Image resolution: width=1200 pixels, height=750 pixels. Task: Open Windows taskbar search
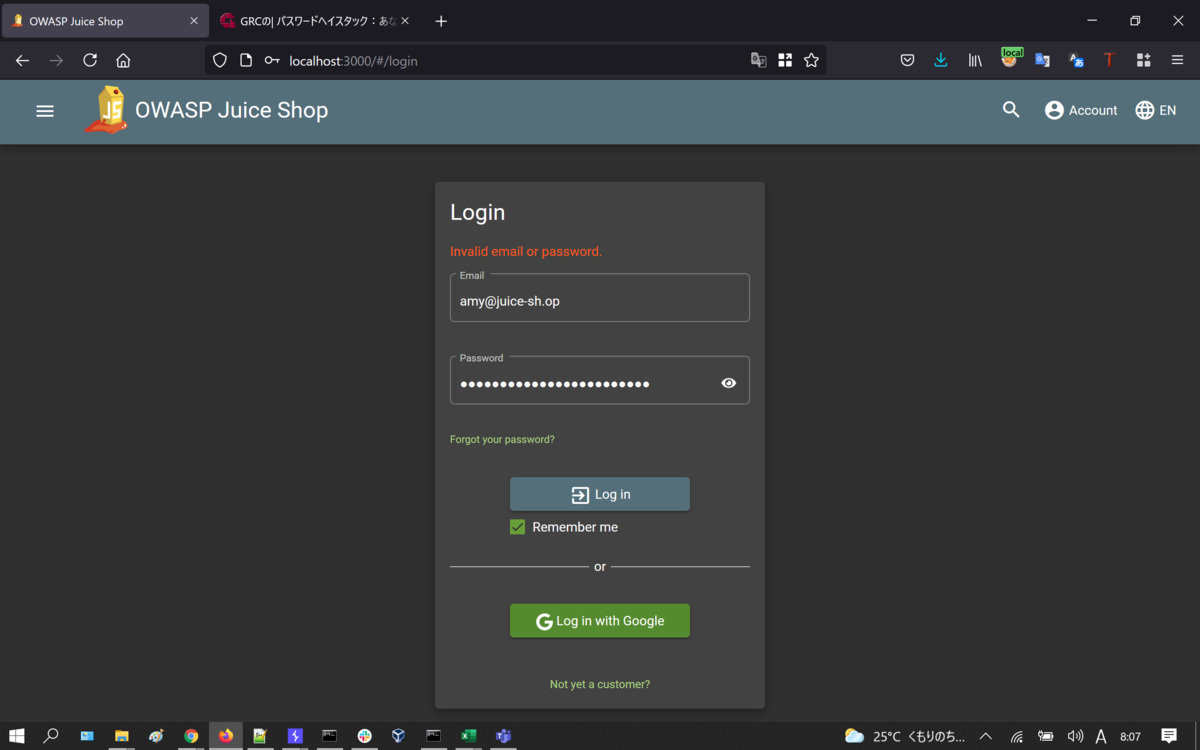tap(51, 736)
